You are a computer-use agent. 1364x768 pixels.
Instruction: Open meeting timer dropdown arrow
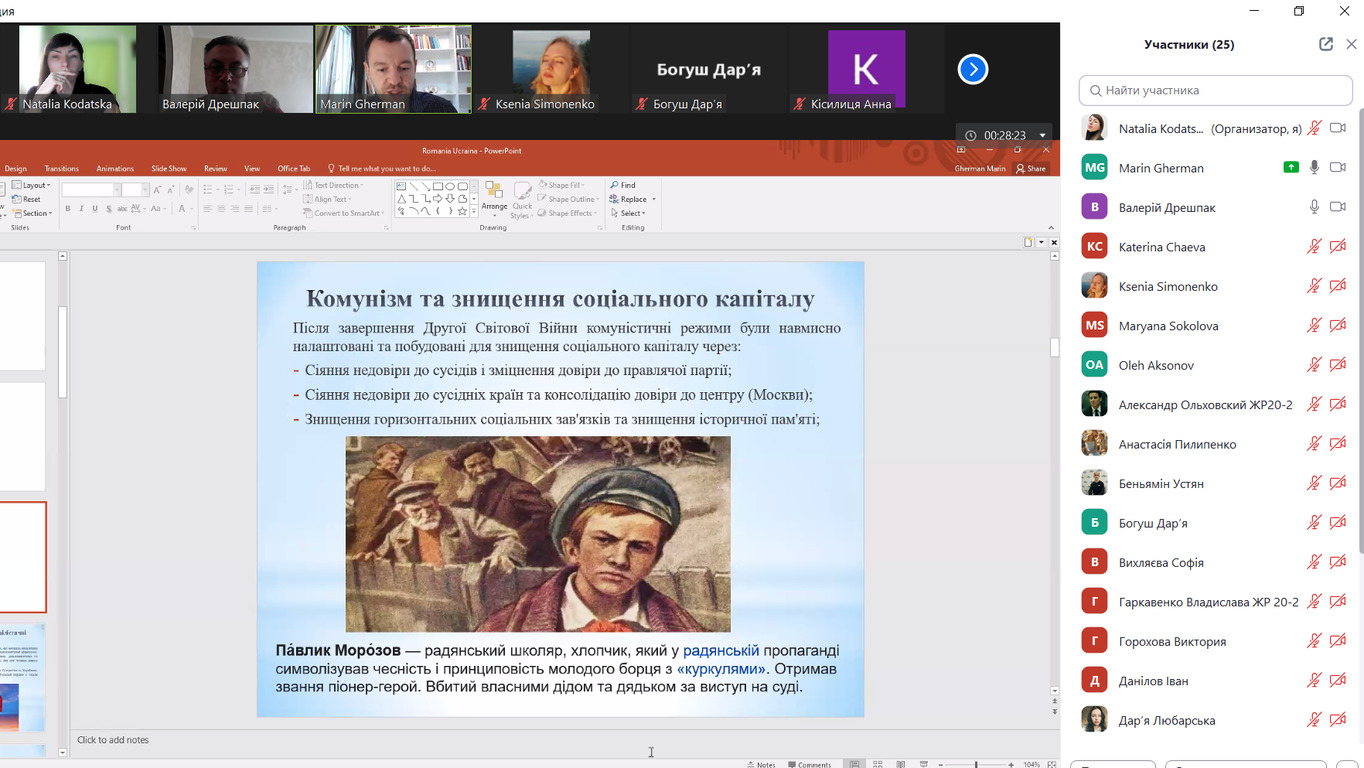tap(1042, 135)
